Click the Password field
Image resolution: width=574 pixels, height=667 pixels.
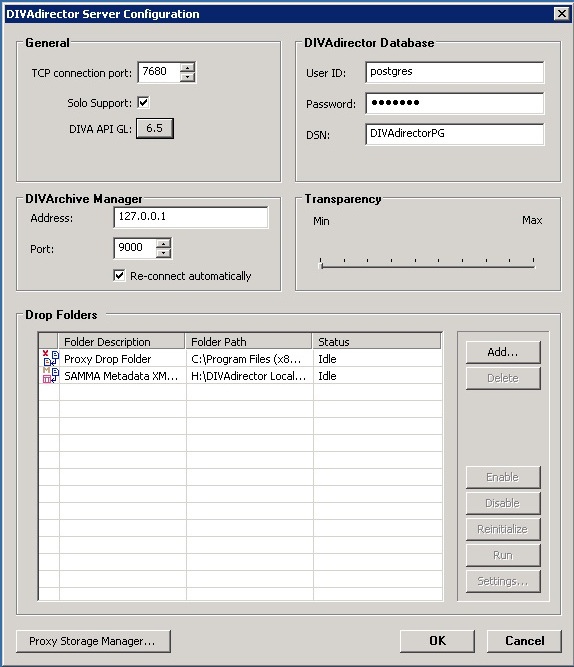coord(454,103)
